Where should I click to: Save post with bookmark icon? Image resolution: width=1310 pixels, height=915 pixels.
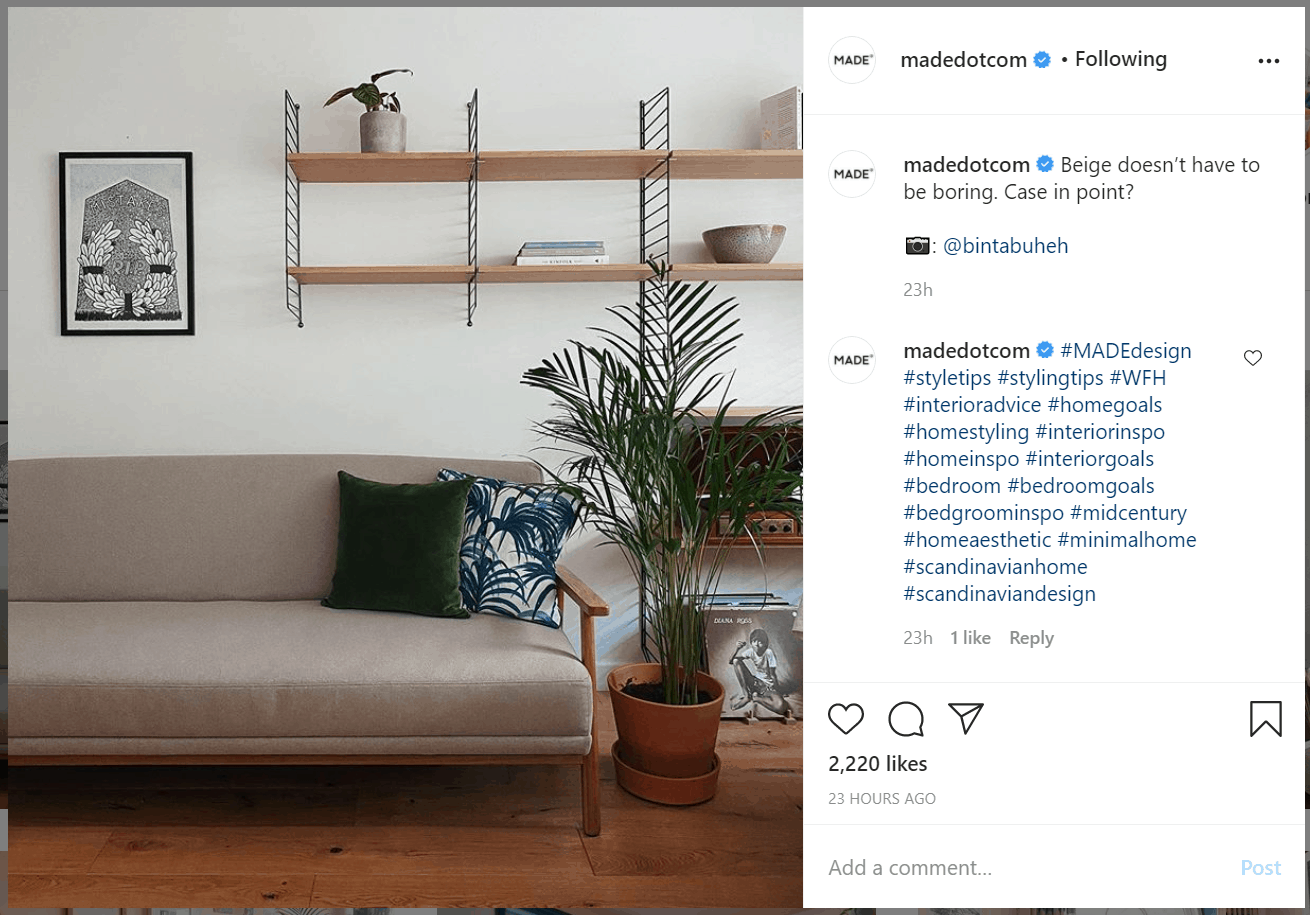pos(1265,718)
